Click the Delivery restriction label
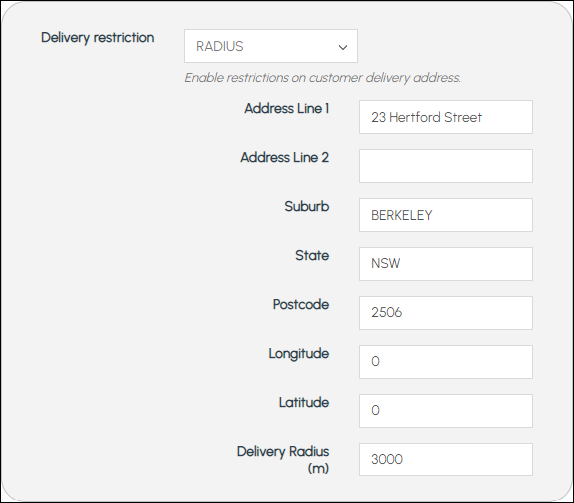 [97, 38]
